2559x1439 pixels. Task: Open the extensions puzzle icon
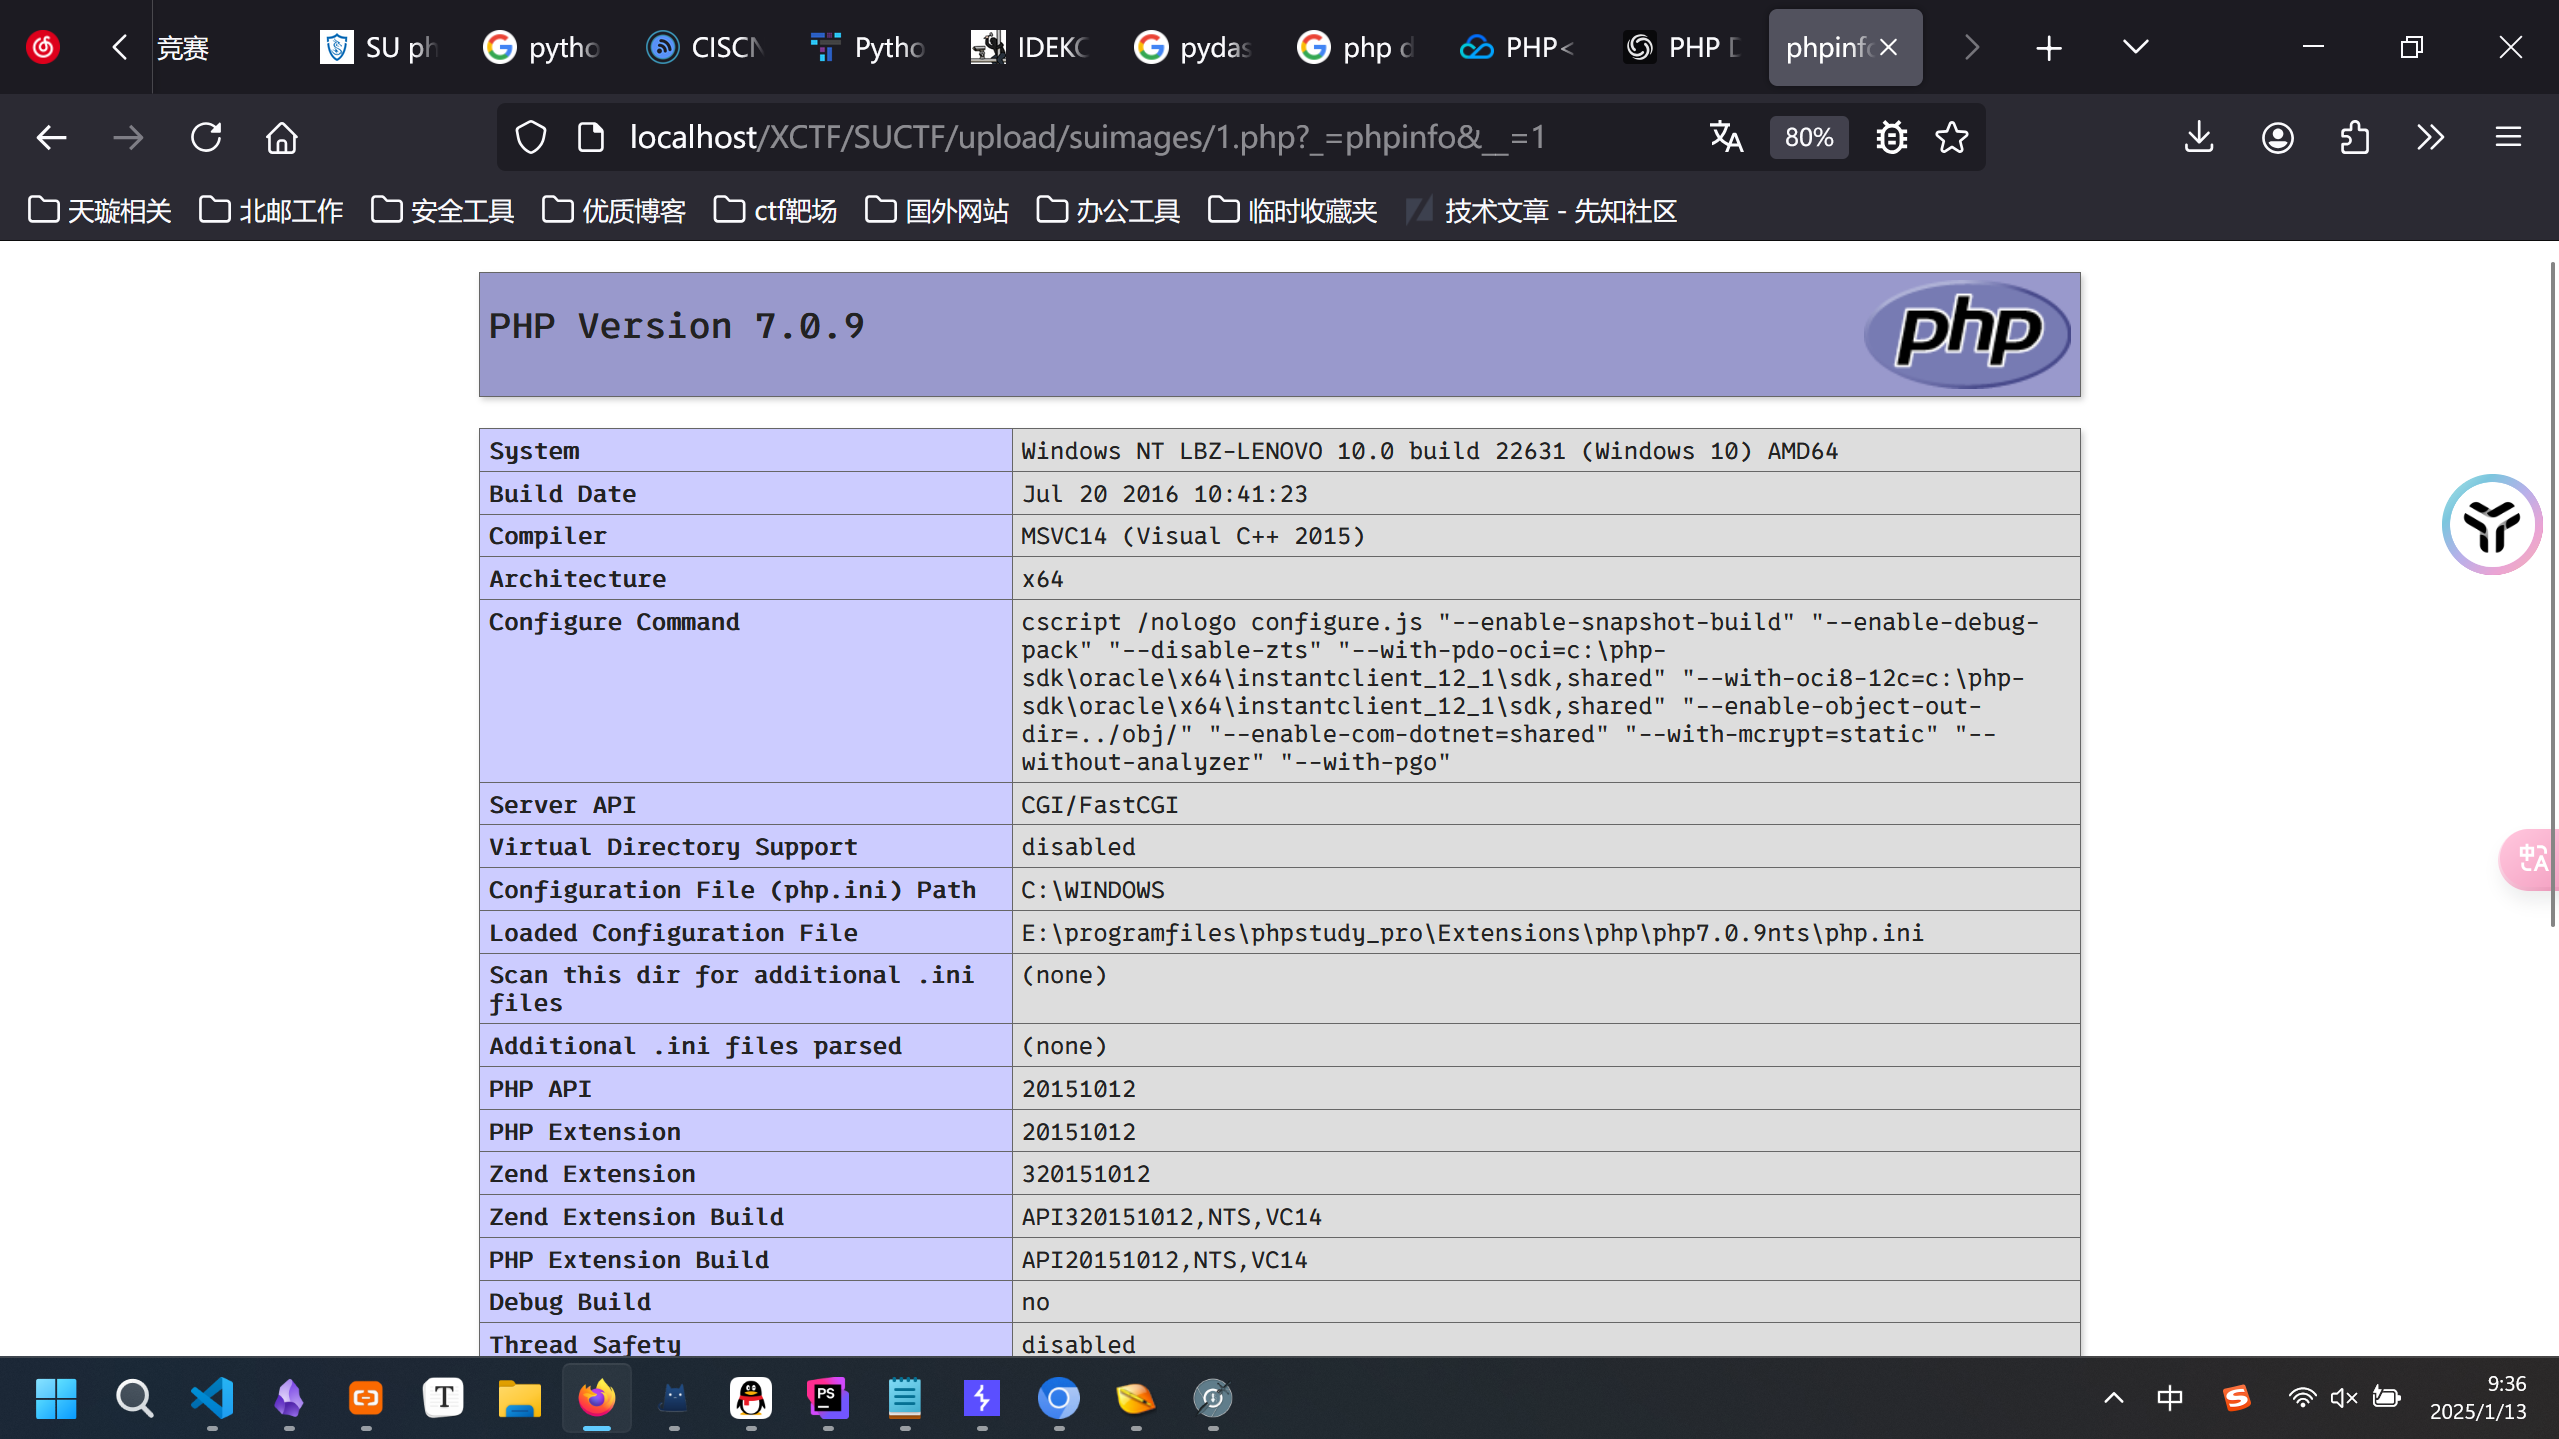point(2355,137)
